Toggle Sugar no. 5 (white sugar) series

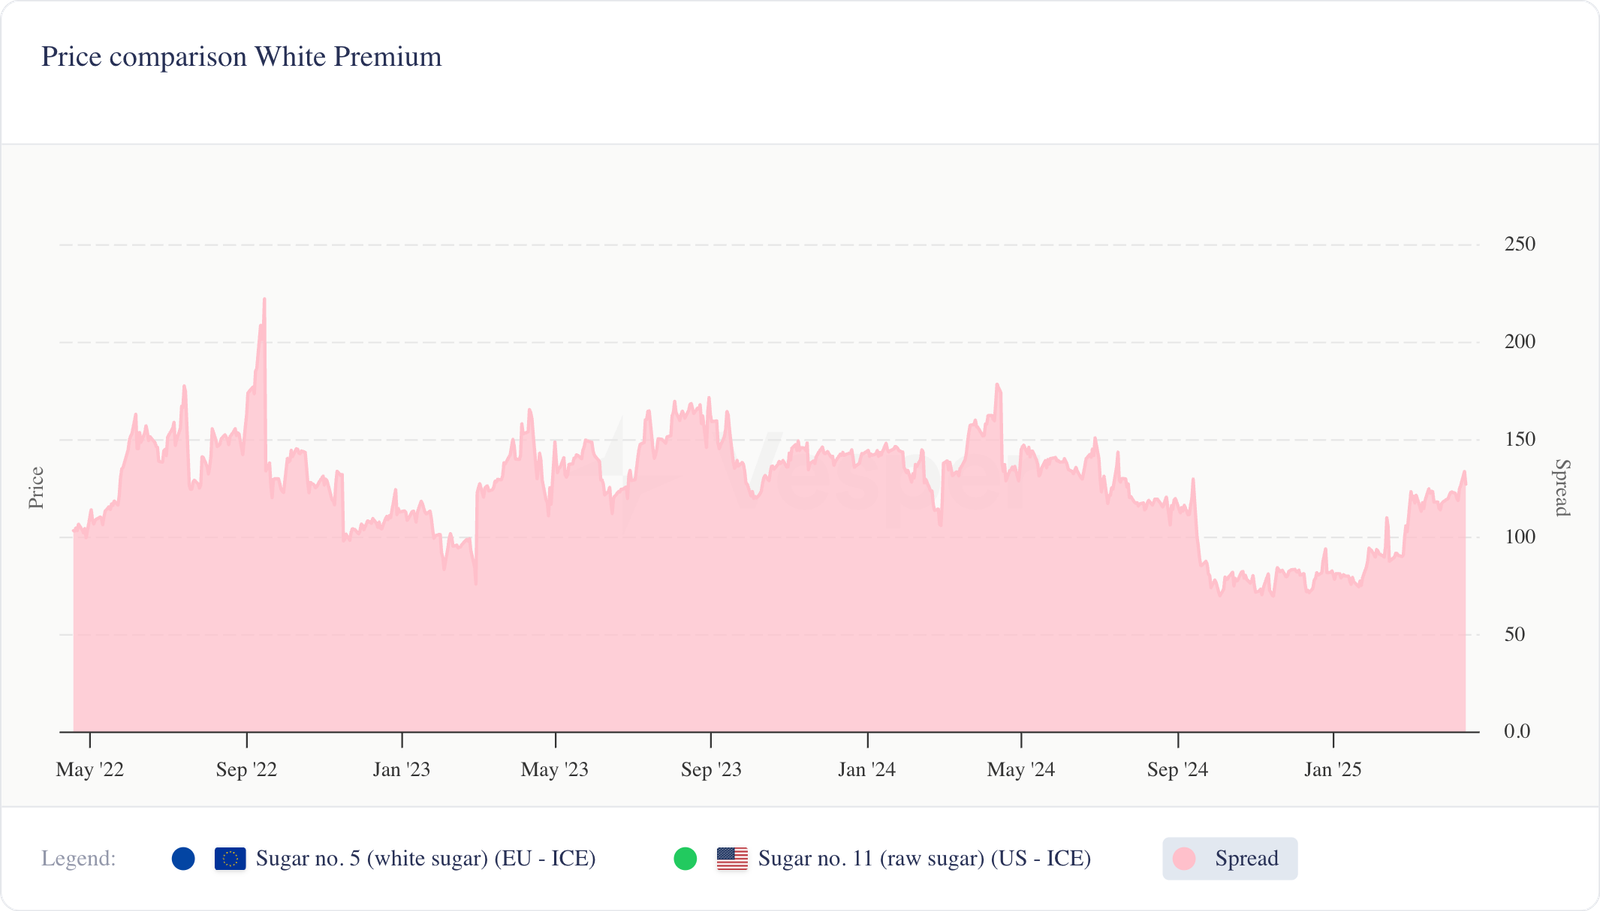425,859
